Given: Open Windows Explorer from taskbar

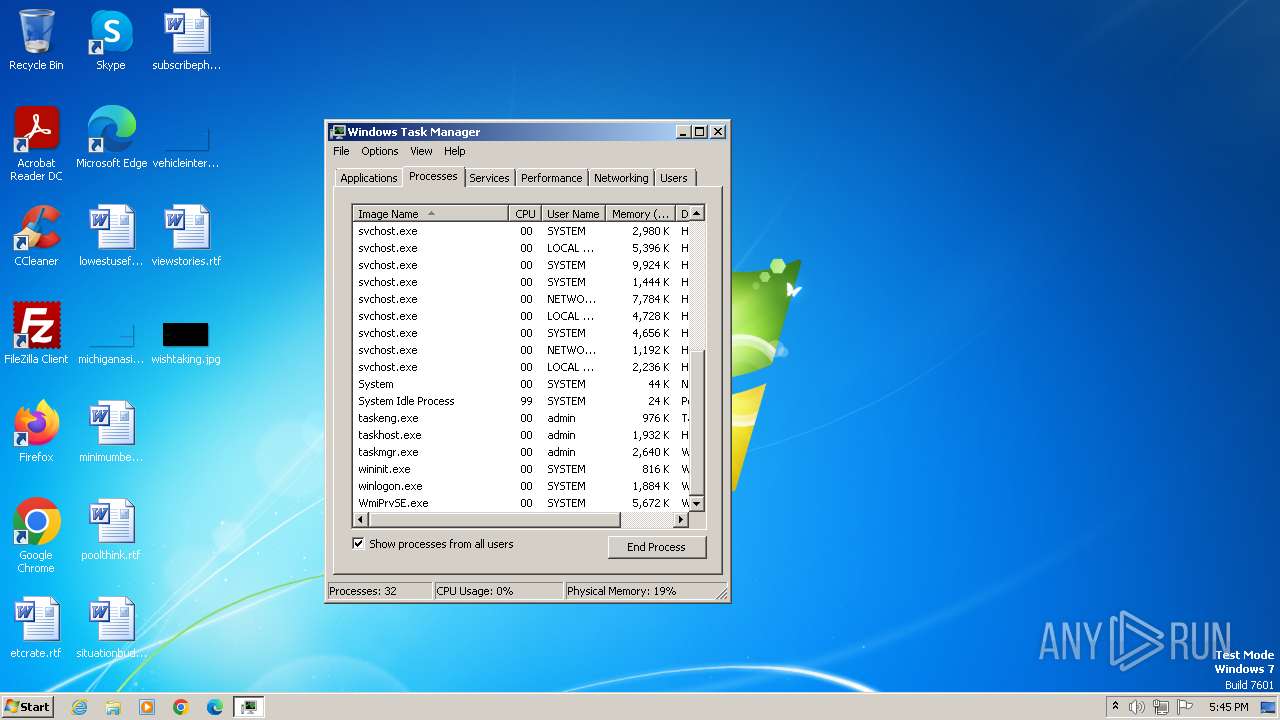Looking at the screenshot, I should (x=113, y=707).
